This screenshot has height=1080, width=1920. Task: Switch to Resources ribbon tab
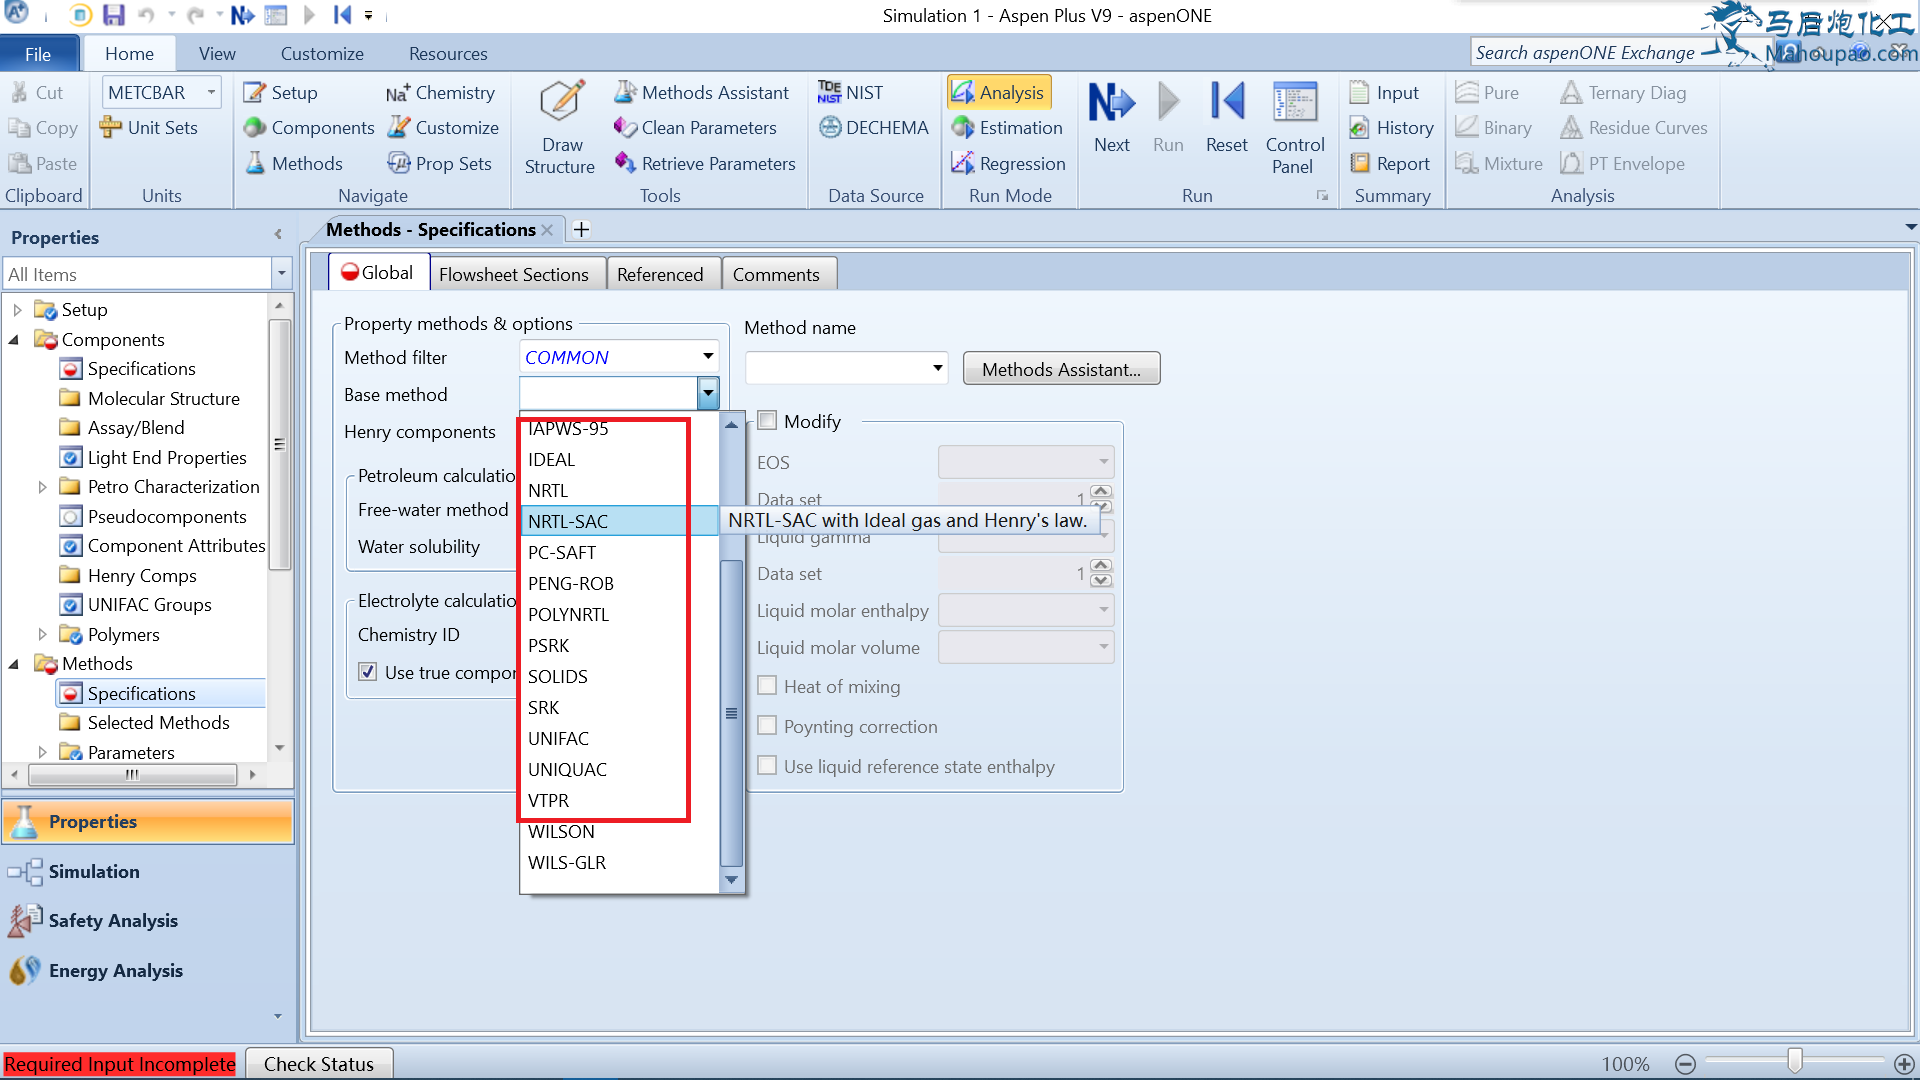click(448, 54)
